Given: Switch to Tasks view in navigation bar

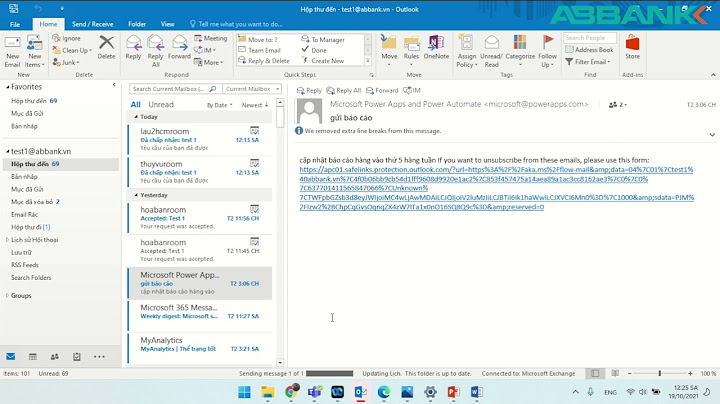Looking at the screenshot, I should pyautogui.click(x=77, y=357).
